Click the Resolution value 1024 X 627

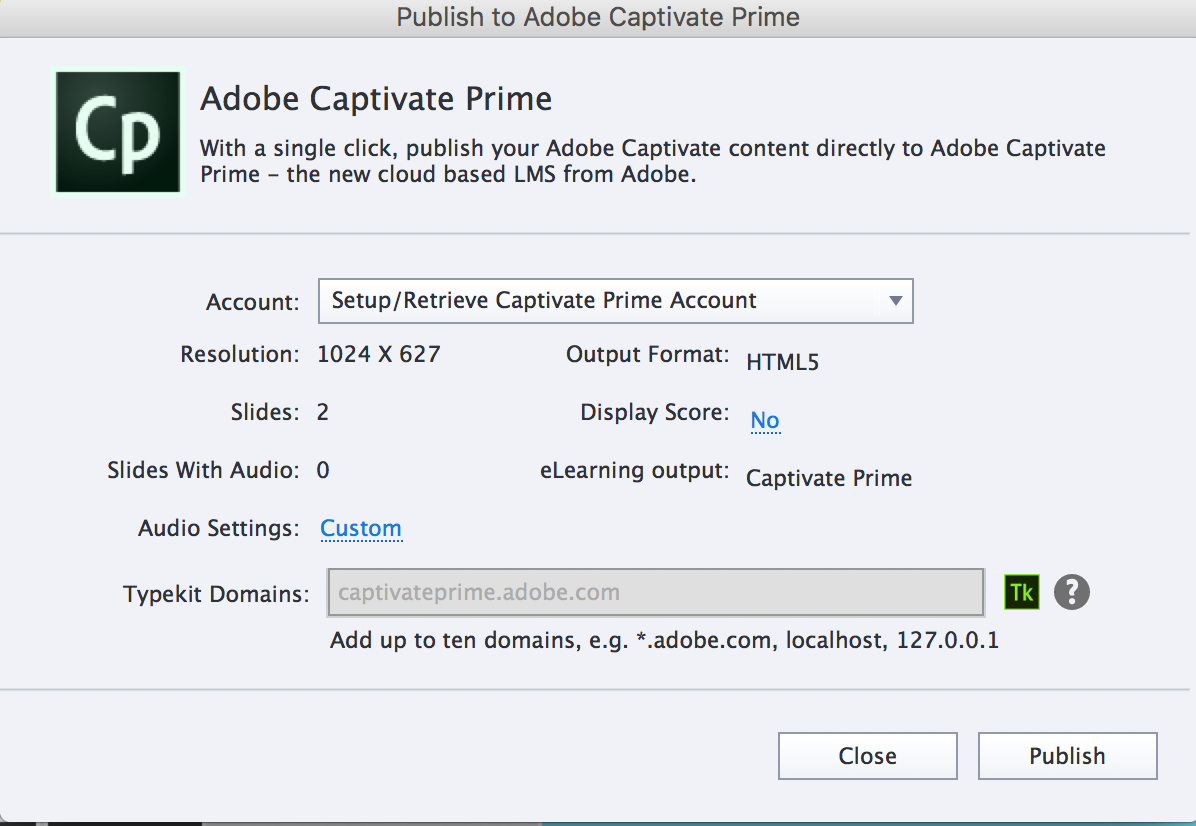pos(379,353)
